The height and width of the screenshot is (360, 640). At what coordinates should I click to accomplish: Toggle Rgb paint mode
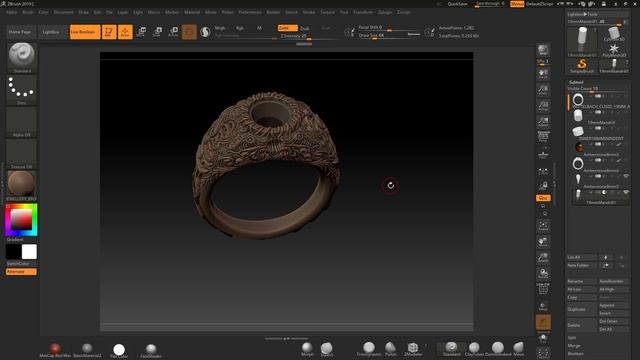240,28
